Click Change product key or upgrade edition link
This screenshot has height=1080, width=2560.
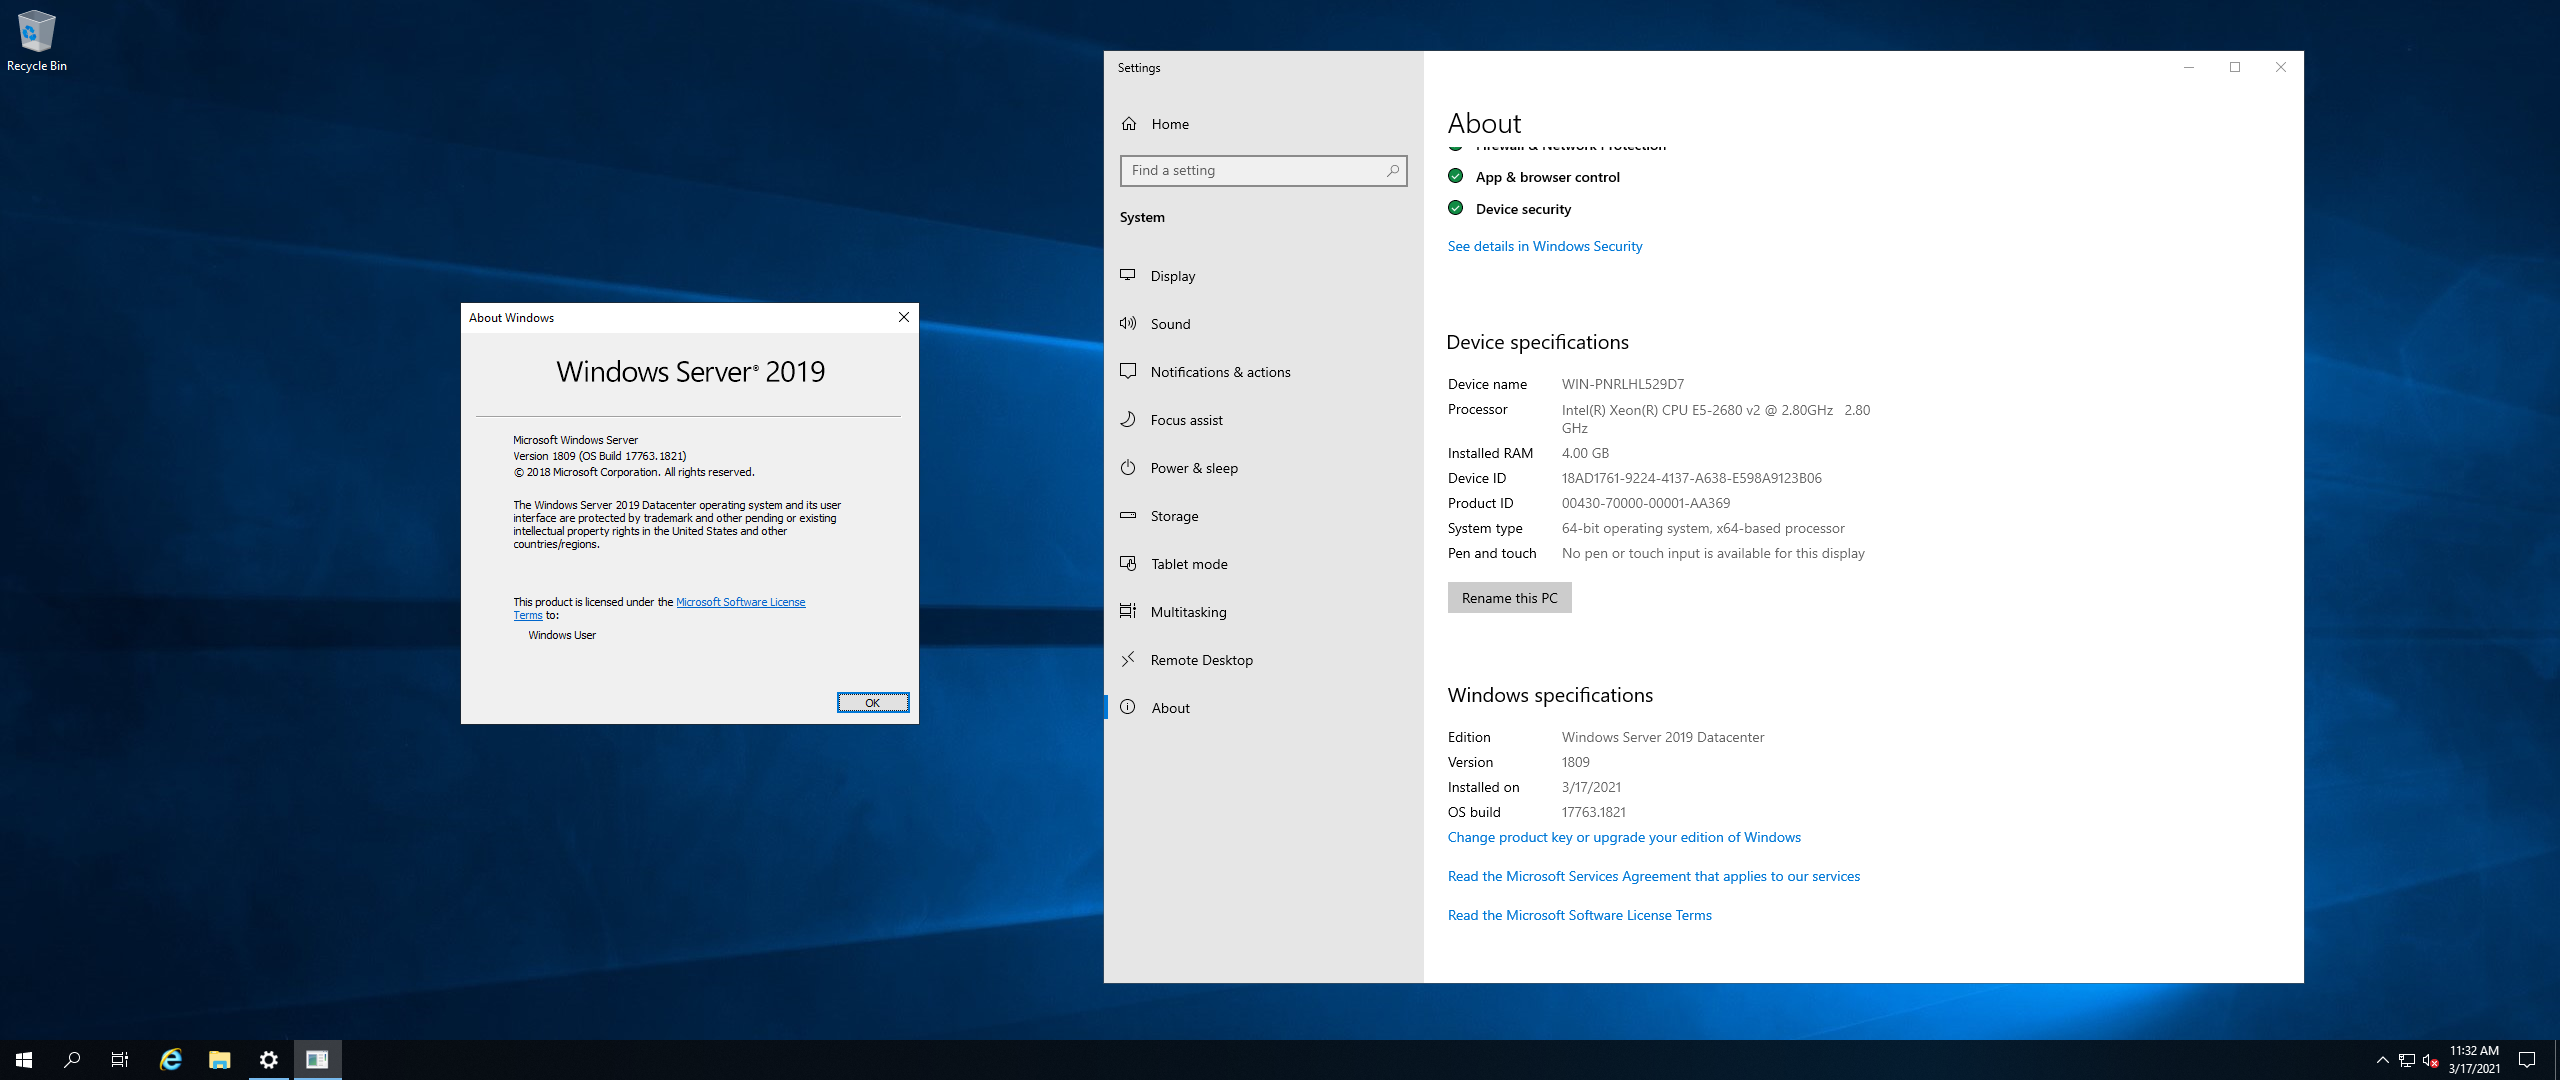tap(1623, 837)
